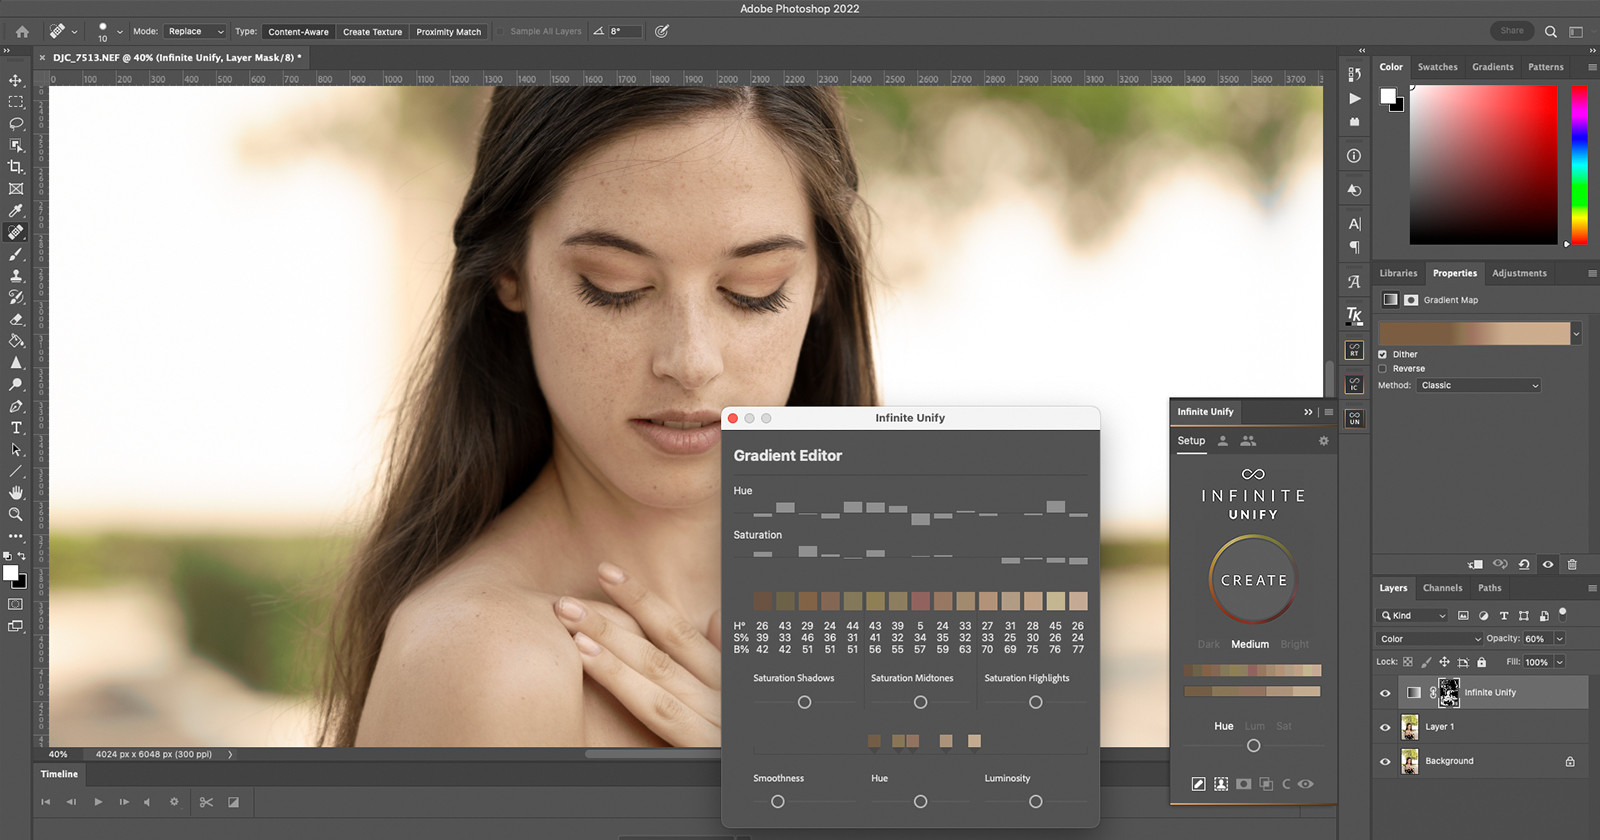Expand the Opacity slider dropdown arrow

tap(1559, 639)
